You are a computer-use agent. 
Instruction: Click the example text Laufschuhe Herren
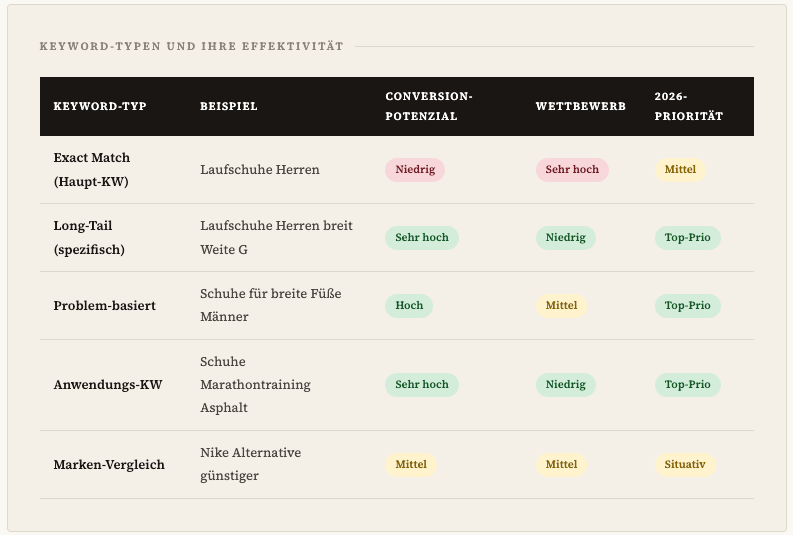260,170
